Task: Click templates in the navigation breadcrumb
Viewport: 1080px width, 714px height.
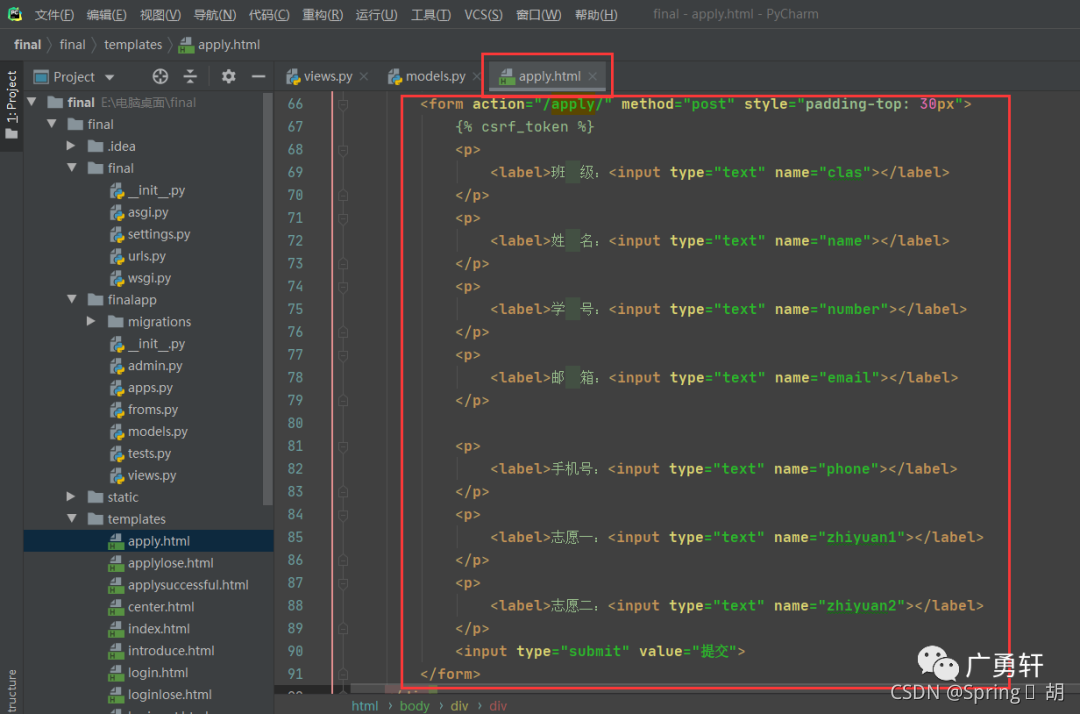Action: (x=133, y=44)
